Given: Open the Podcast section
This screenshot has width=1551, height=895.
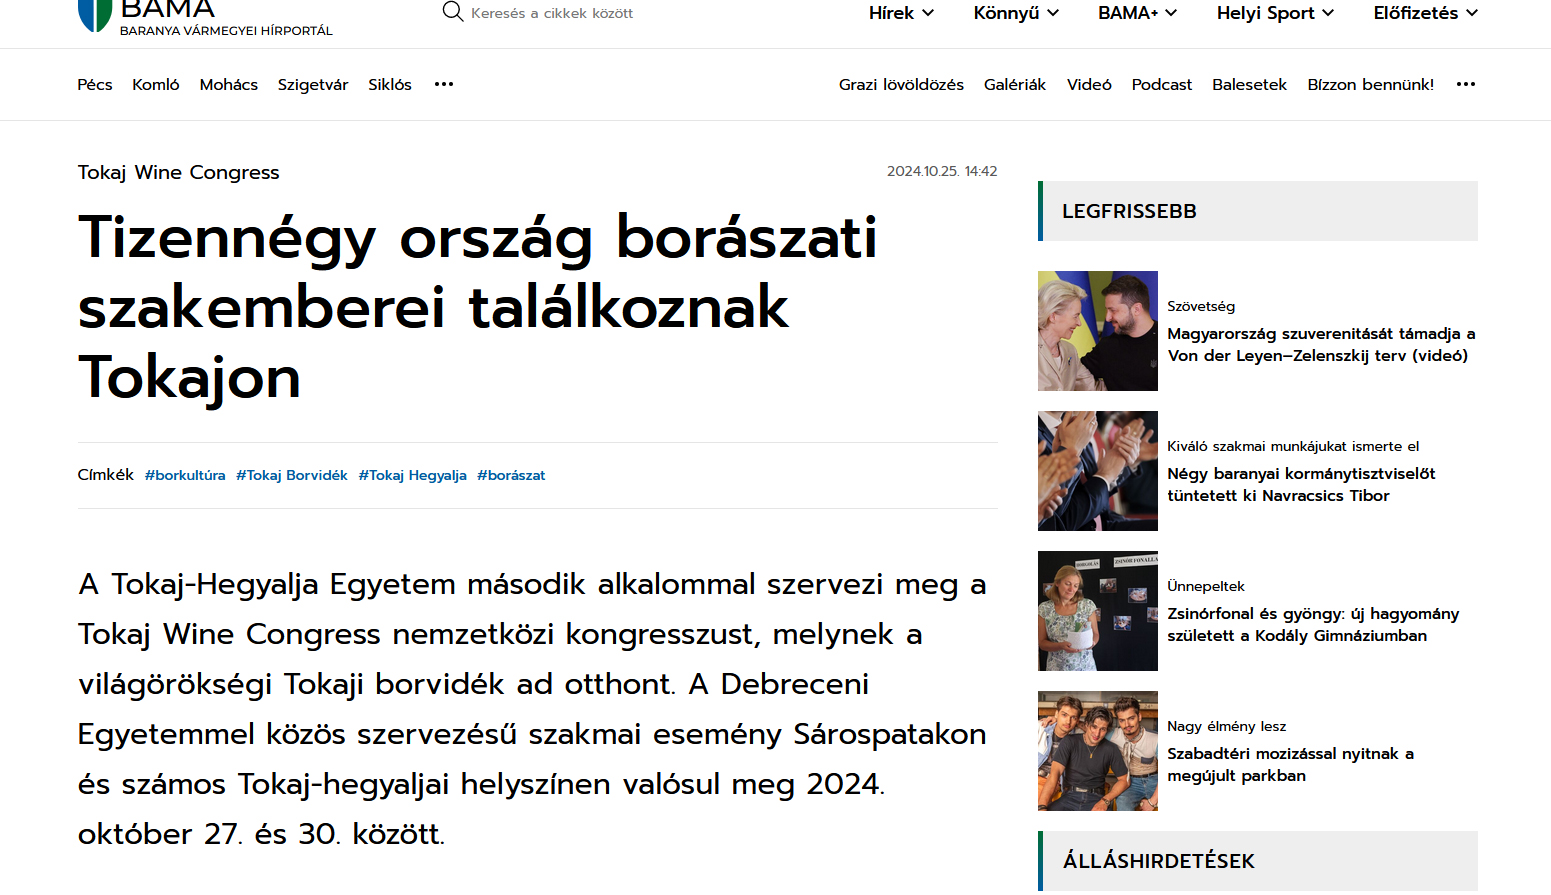Looking at the screenshot, I should pos(1162,85).
